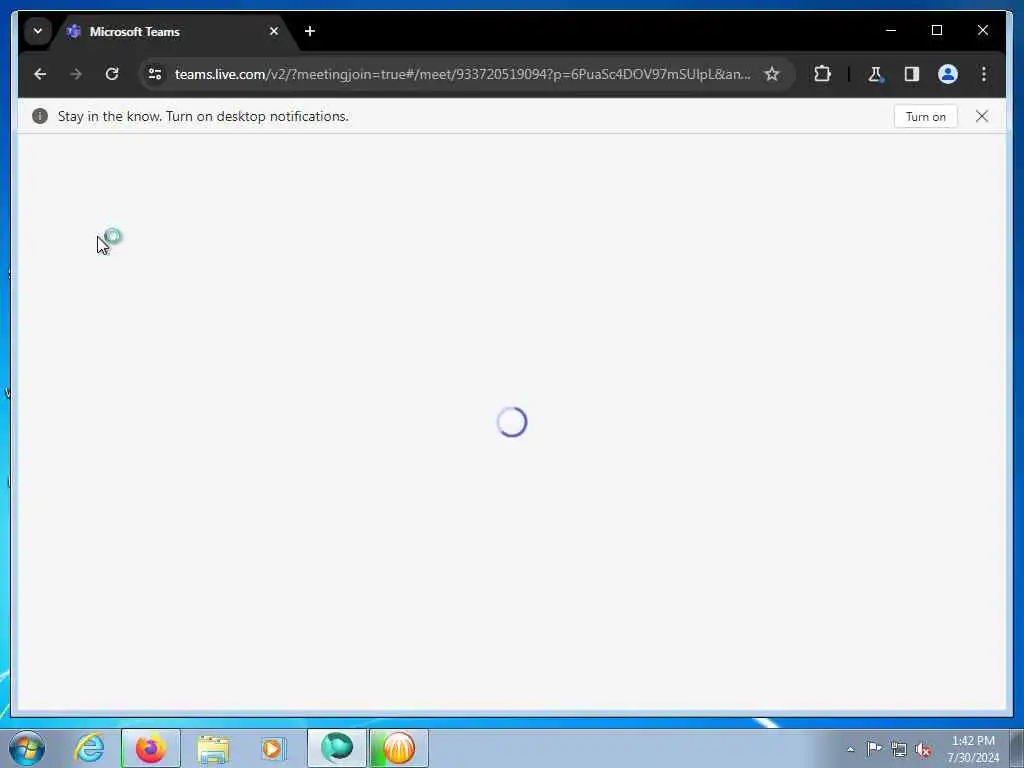Close the Microsoft Teams tab

point(274,31)
